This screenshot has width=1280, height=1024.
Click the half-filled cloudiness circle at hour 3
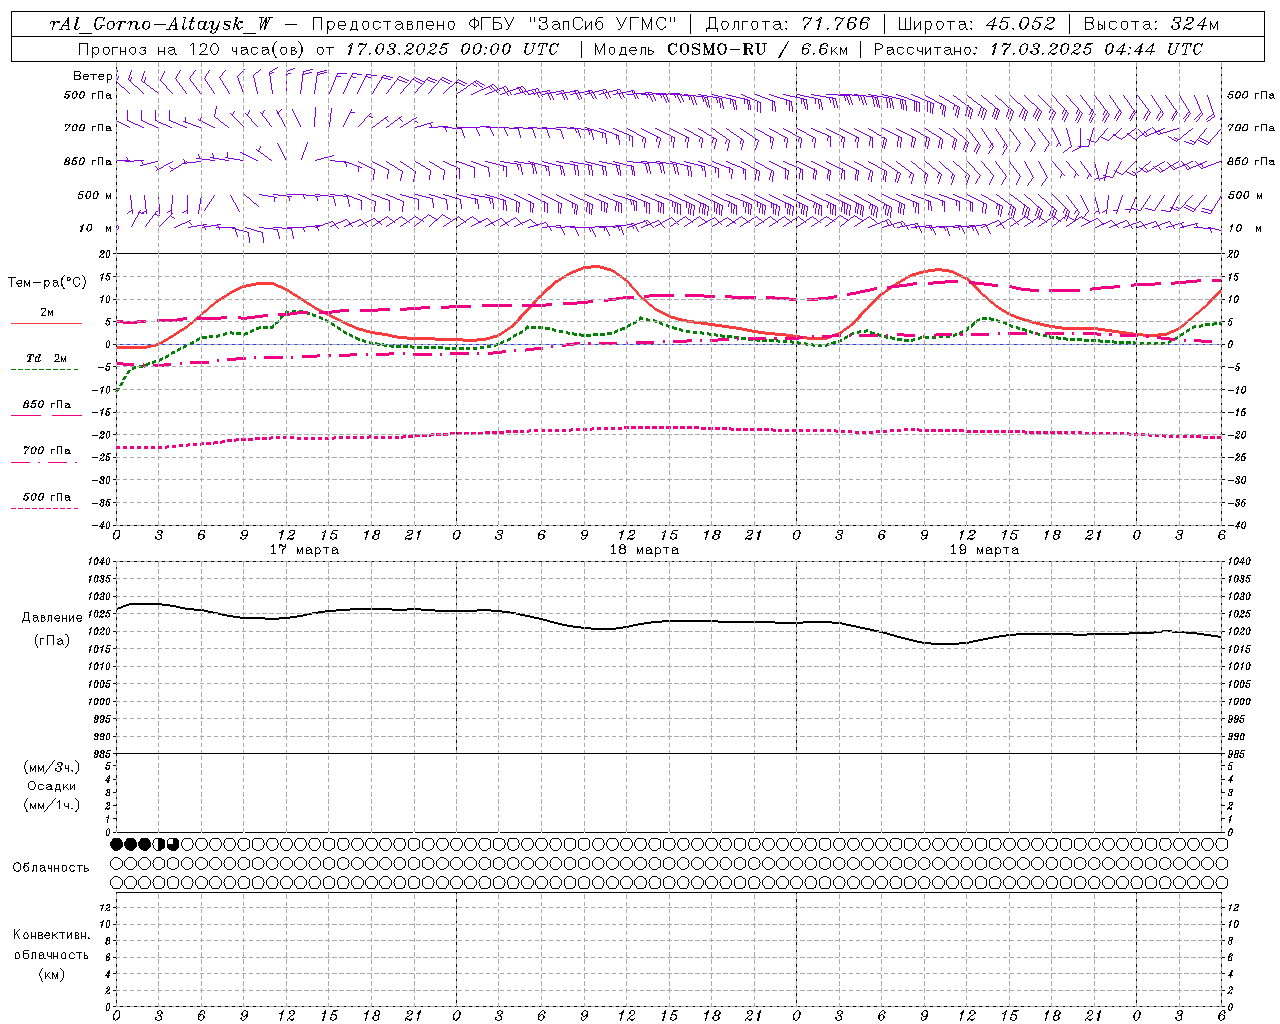[x=159, y=844]
